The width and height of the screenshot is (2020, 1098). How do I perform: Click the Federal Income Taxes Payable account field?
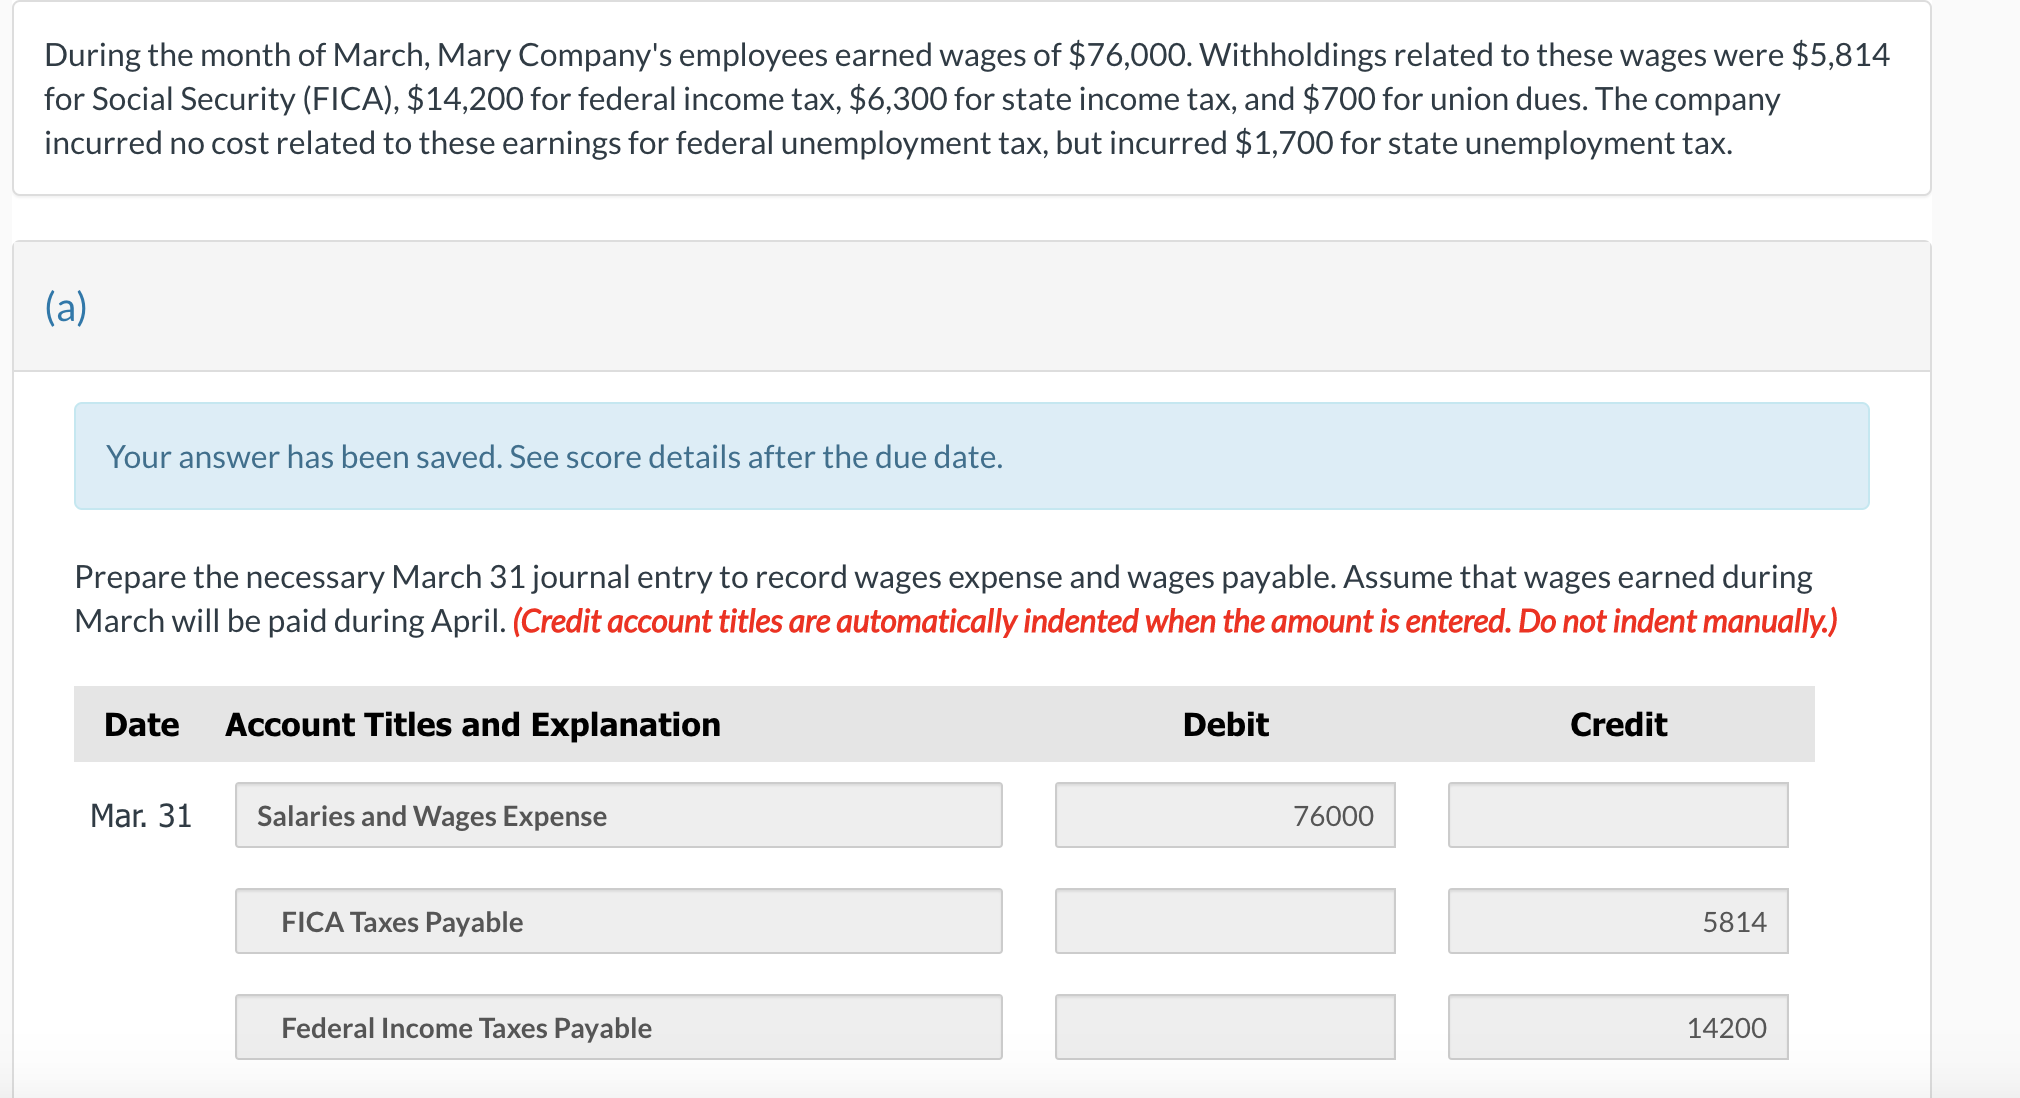pyautogui.click(x=618, y=1027)
